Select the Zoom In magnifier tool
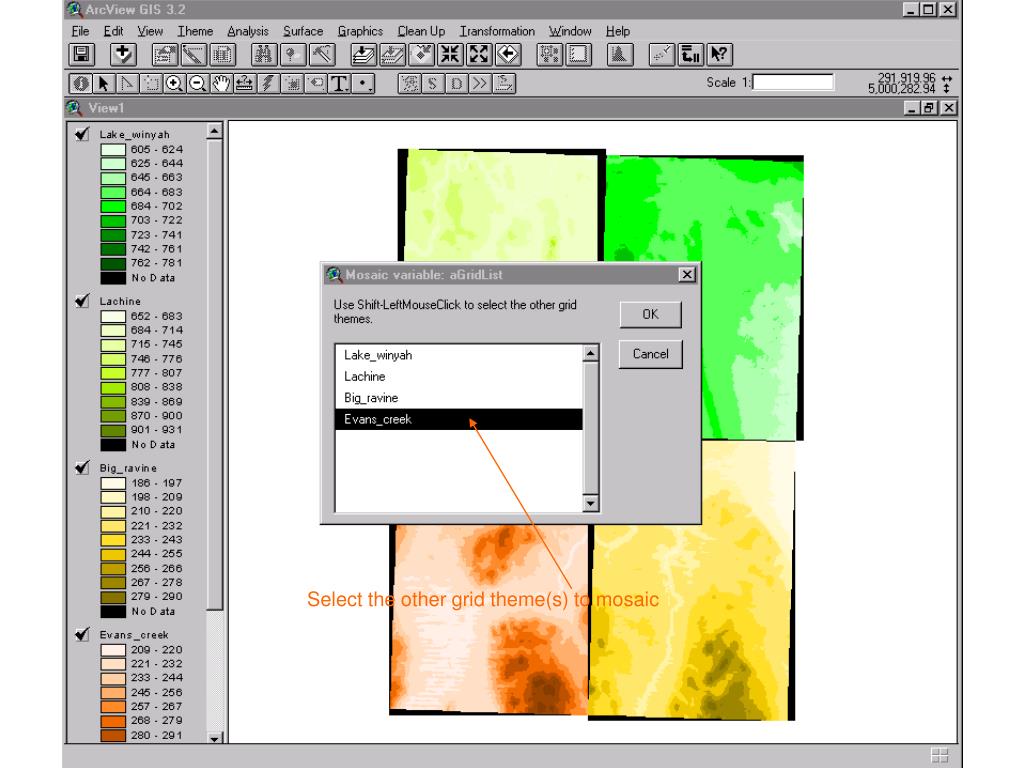Image resolution: width=1024 pixels, height=768 pixels. pos(174,84)
